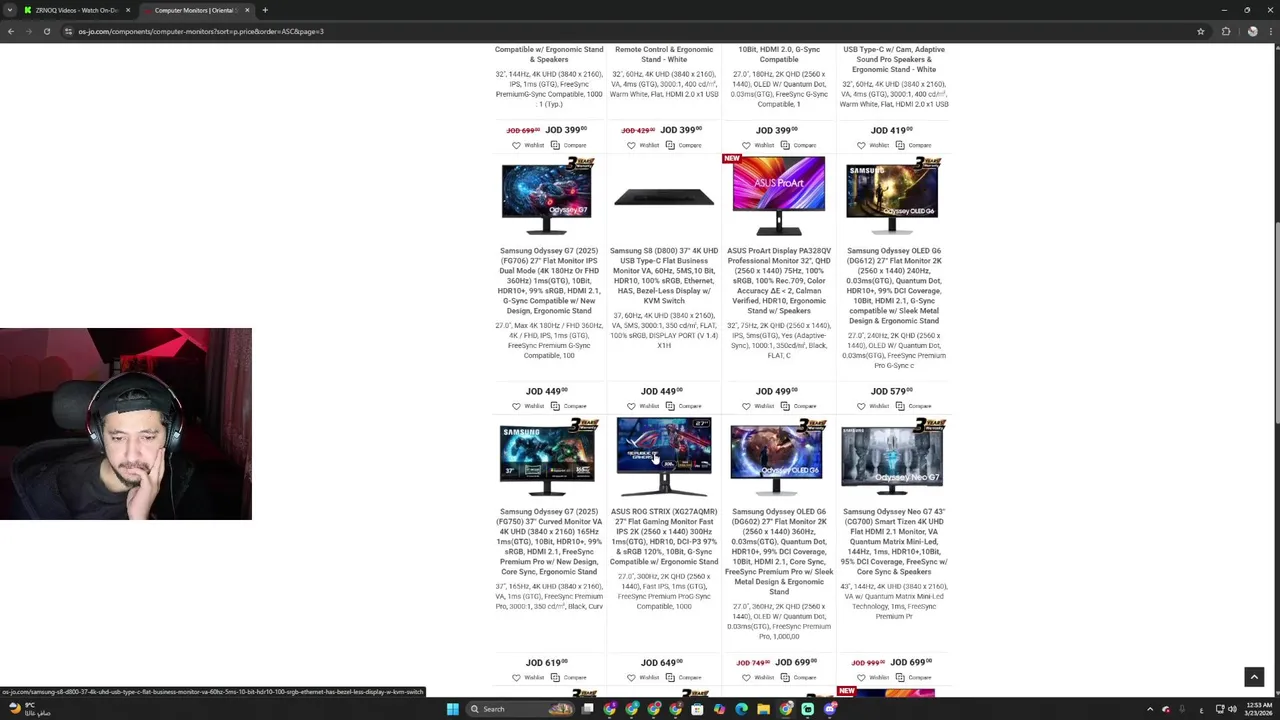Viewport: 1280px width, 720px height.
Task: Wishlist the Samsung Odyssey OLED G6 DG602
Action: [758, 677]
